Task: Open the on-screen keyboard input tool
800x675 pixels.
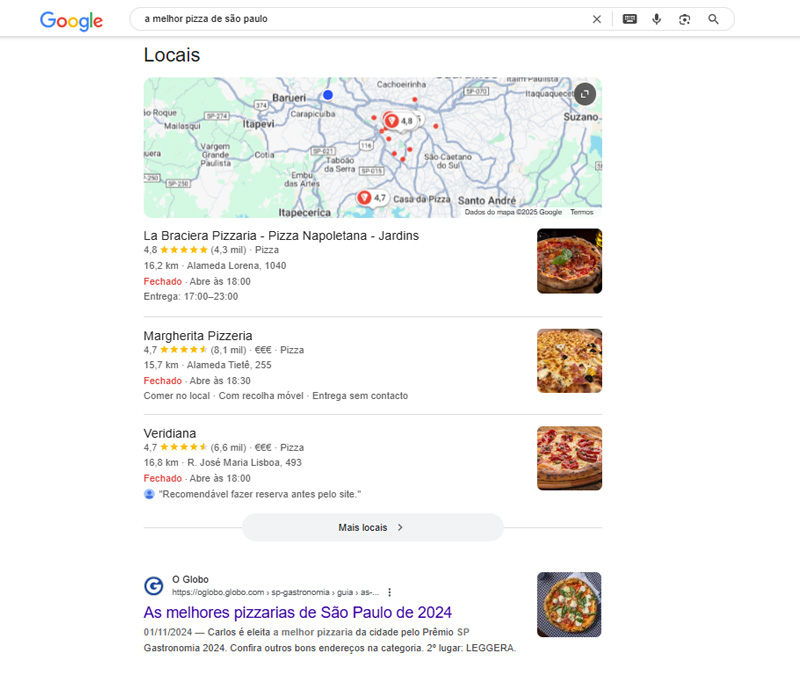Action: 629,19
